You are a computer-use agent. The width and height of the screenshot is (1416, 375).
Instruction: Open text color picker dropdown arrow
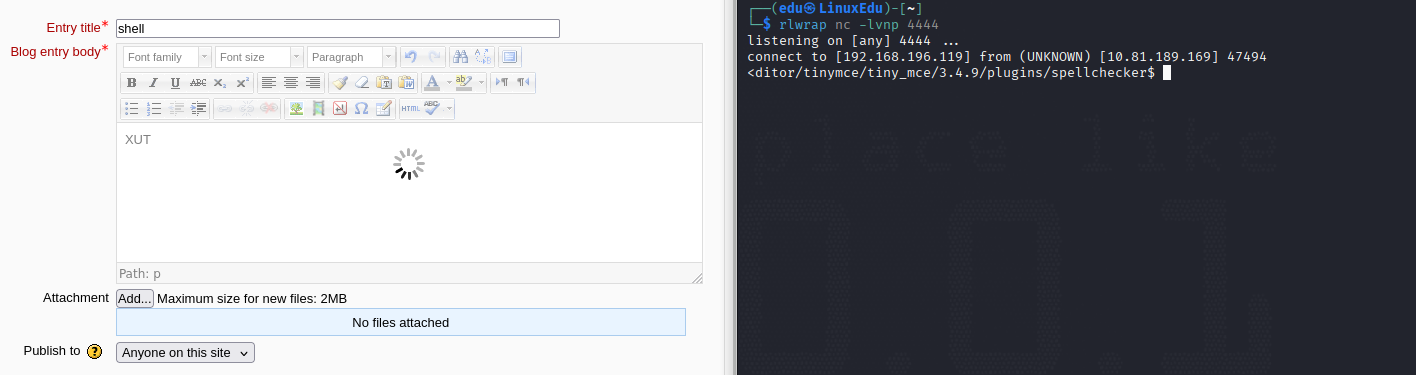click(x=449, y=83)
